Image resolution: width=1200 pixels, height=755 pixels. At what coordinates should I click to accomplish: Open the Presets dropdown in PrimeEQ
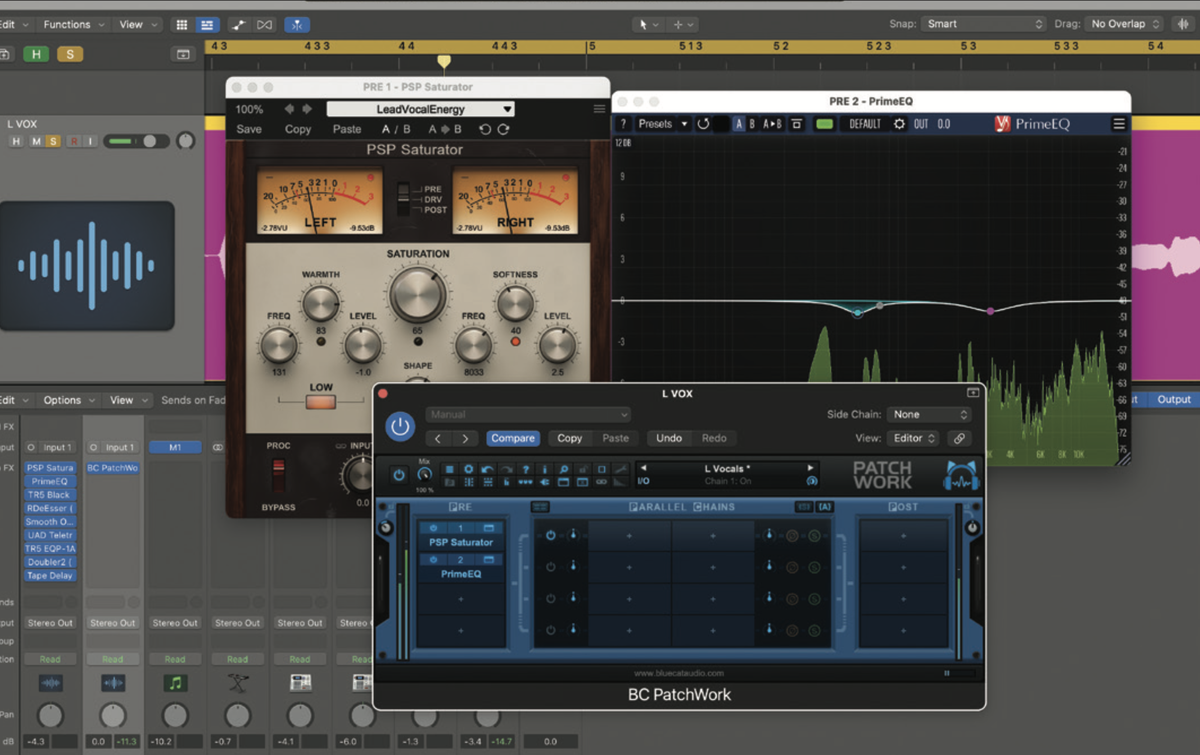point(660,124)
